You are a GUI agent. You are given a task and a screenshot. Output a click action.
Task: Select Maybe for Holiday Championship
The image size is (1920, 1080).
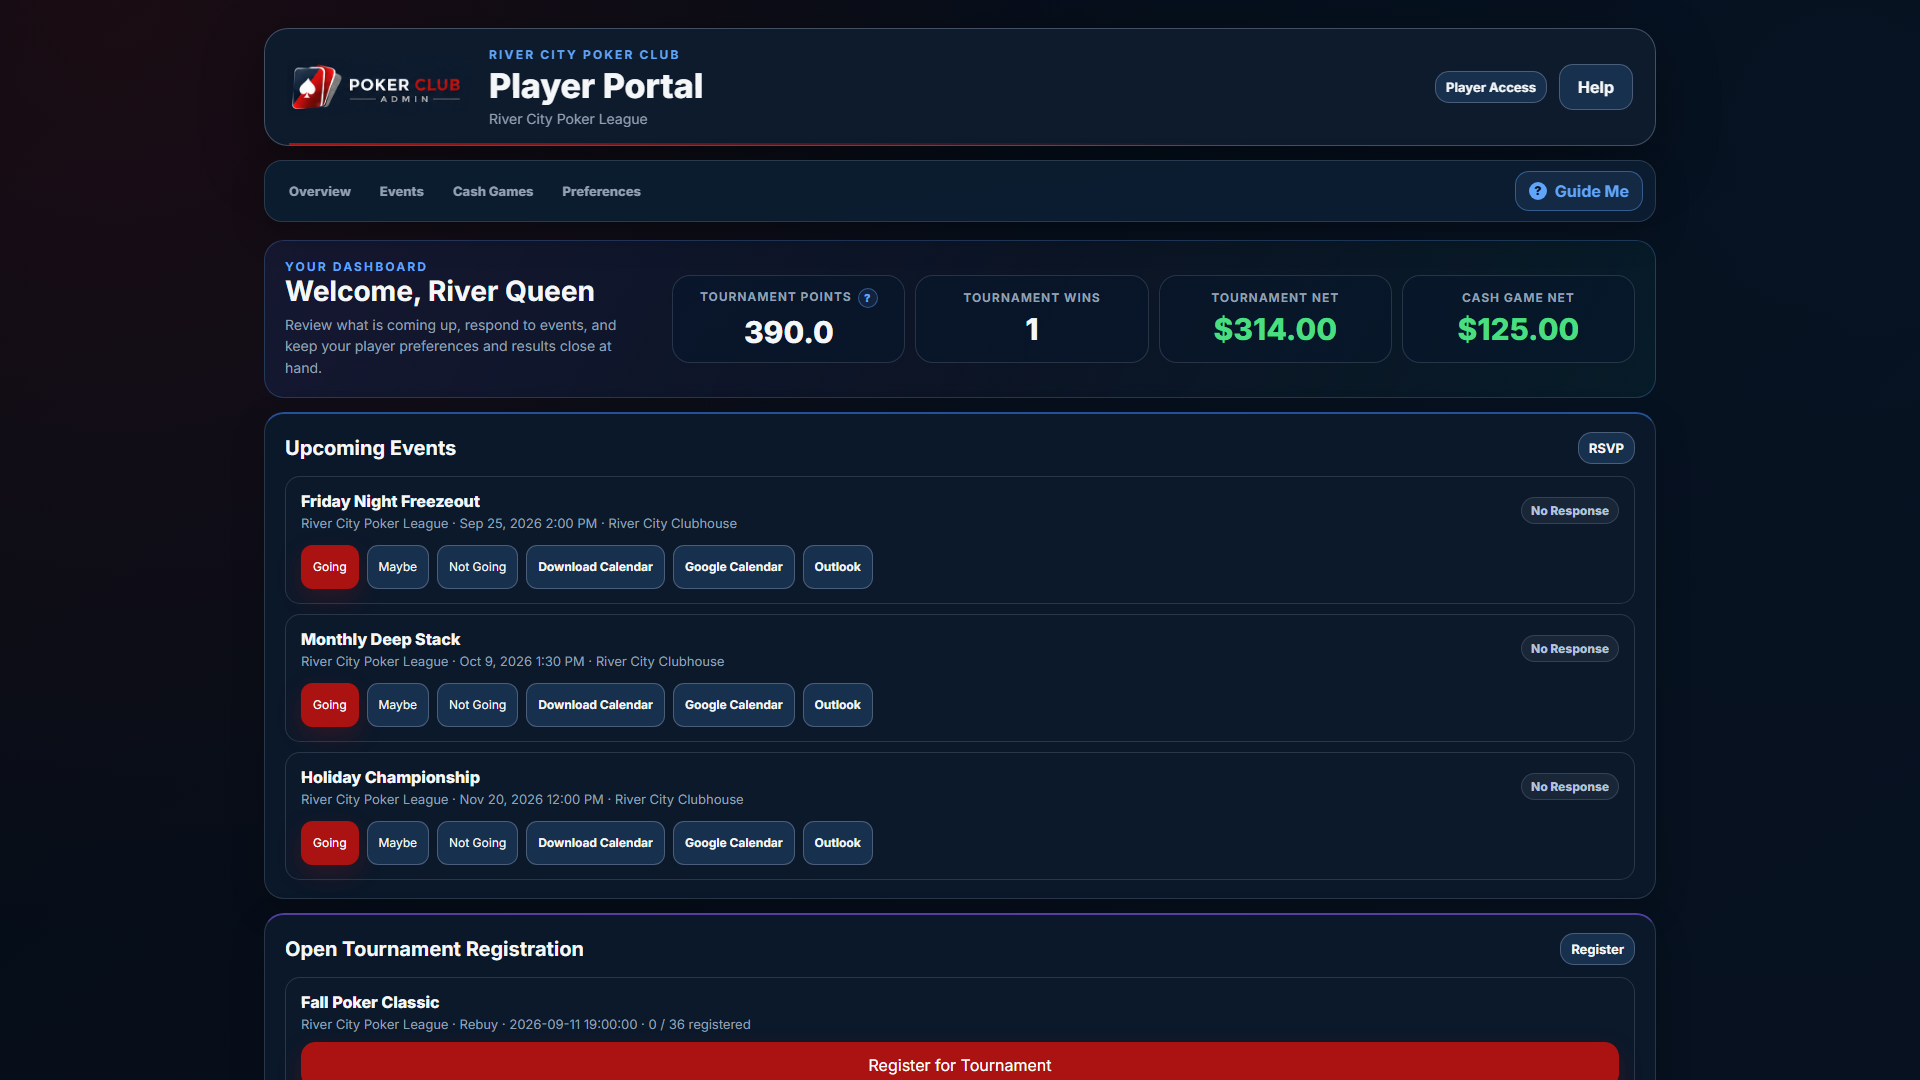[x=398, y=843]
